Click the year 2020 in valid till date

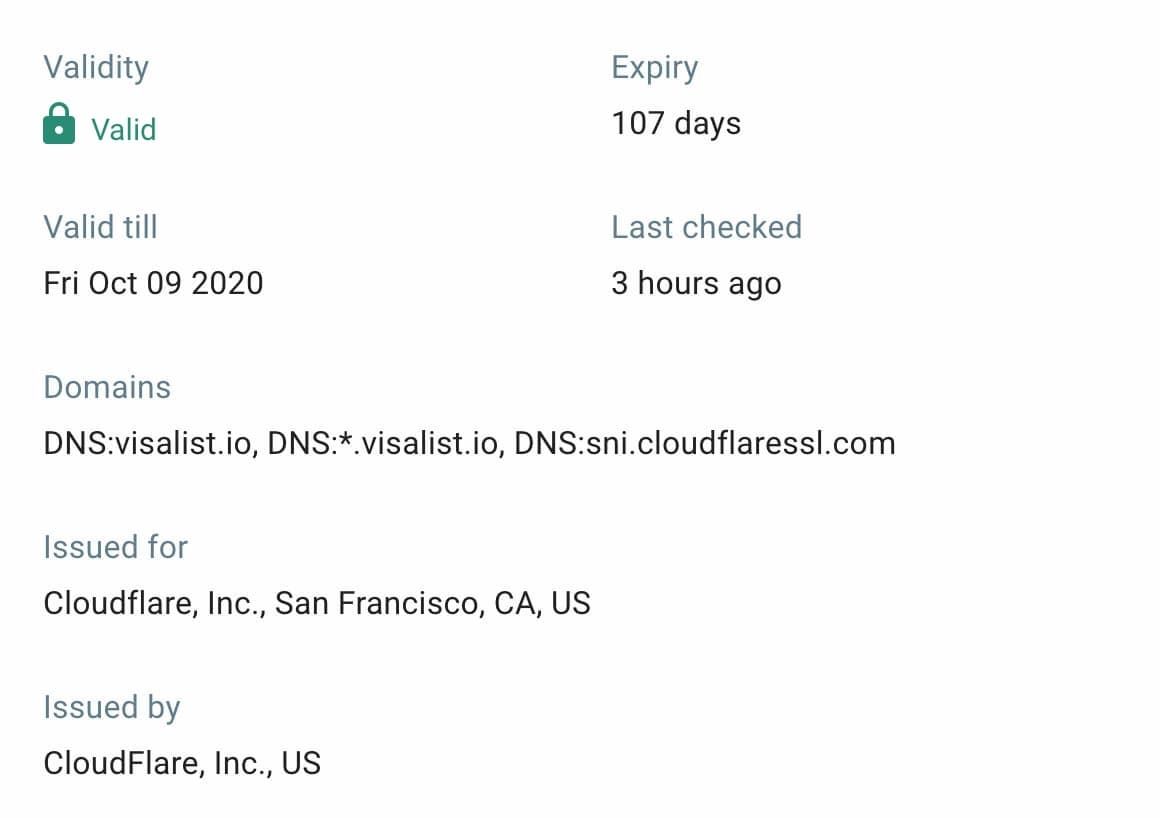coord(227,283)
